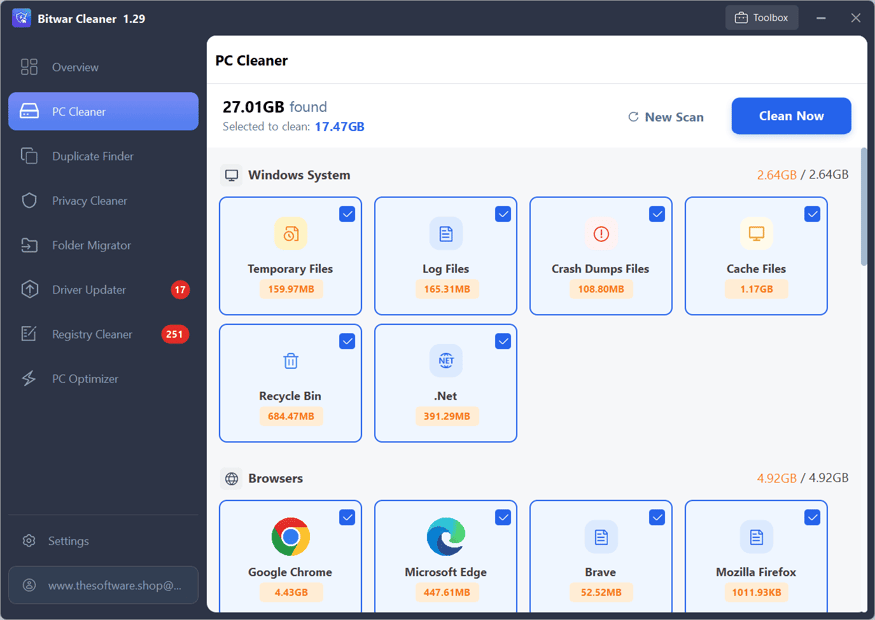Click the registry issues badge showing 251
This screenshot has width=875, height=620.
tap(175, 334)
